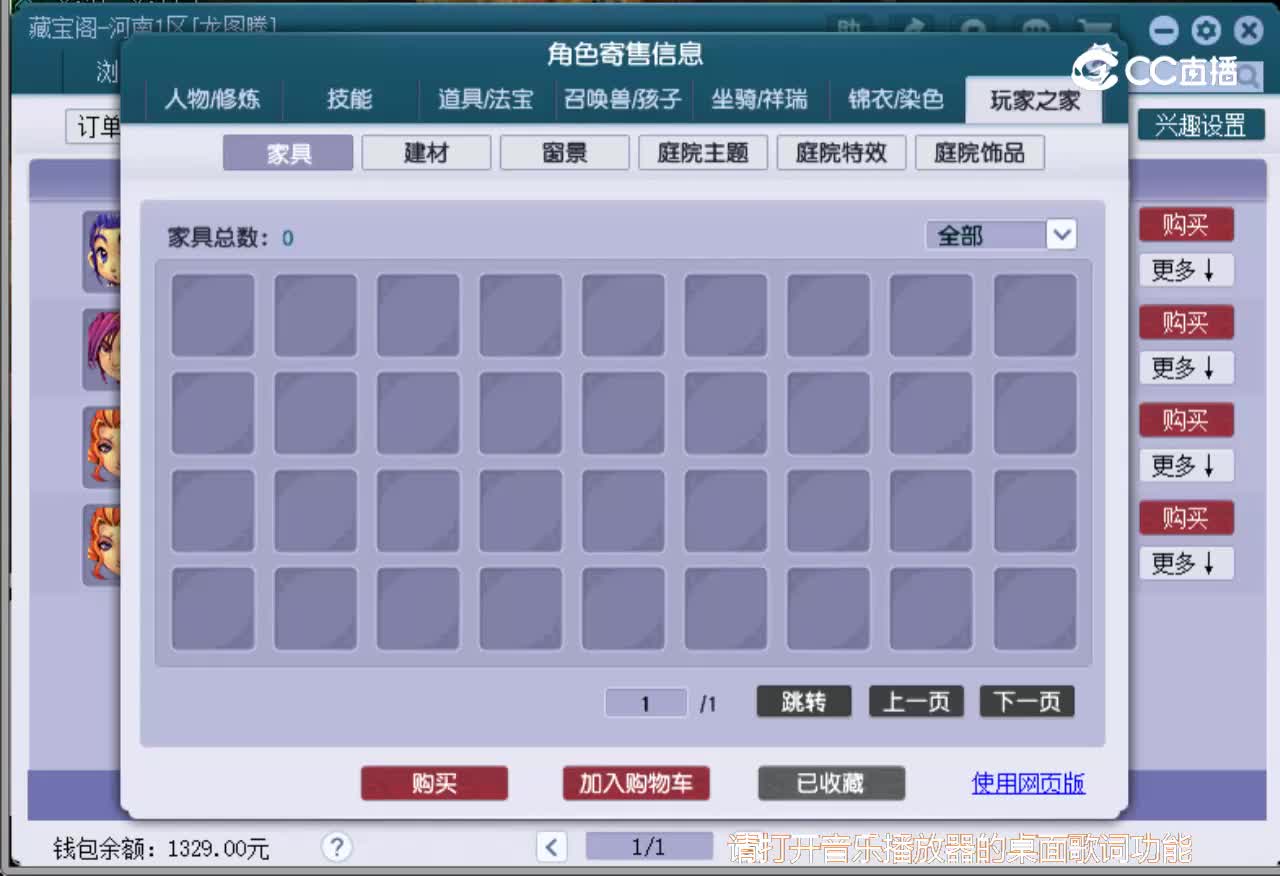Image resolution: width=1280 pixels, height=876 pixels.
Task: Expand 更多 options for the bottom listing
Action: (x=1186, y=563)
